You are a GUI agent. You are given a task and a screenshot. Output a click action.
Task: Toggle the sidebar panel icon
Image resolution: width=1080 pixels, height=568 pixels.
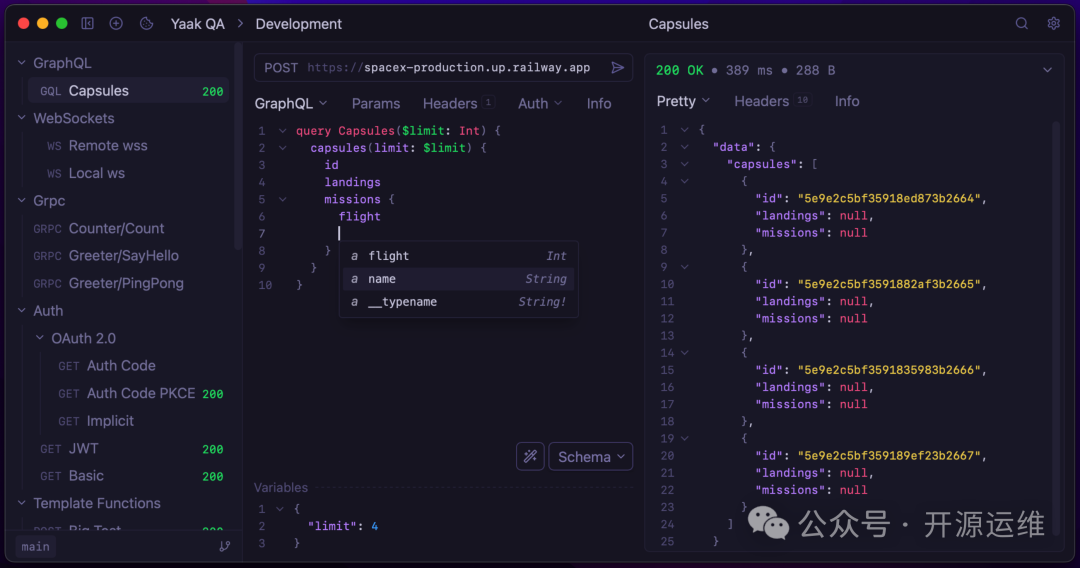coord(88,23)
